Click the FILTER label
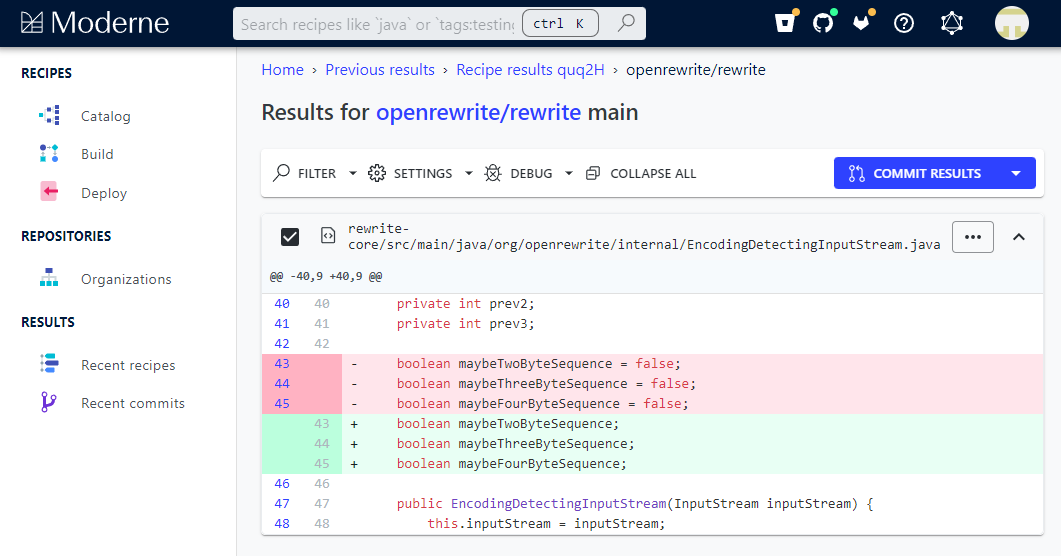 [x=317, y=174]
